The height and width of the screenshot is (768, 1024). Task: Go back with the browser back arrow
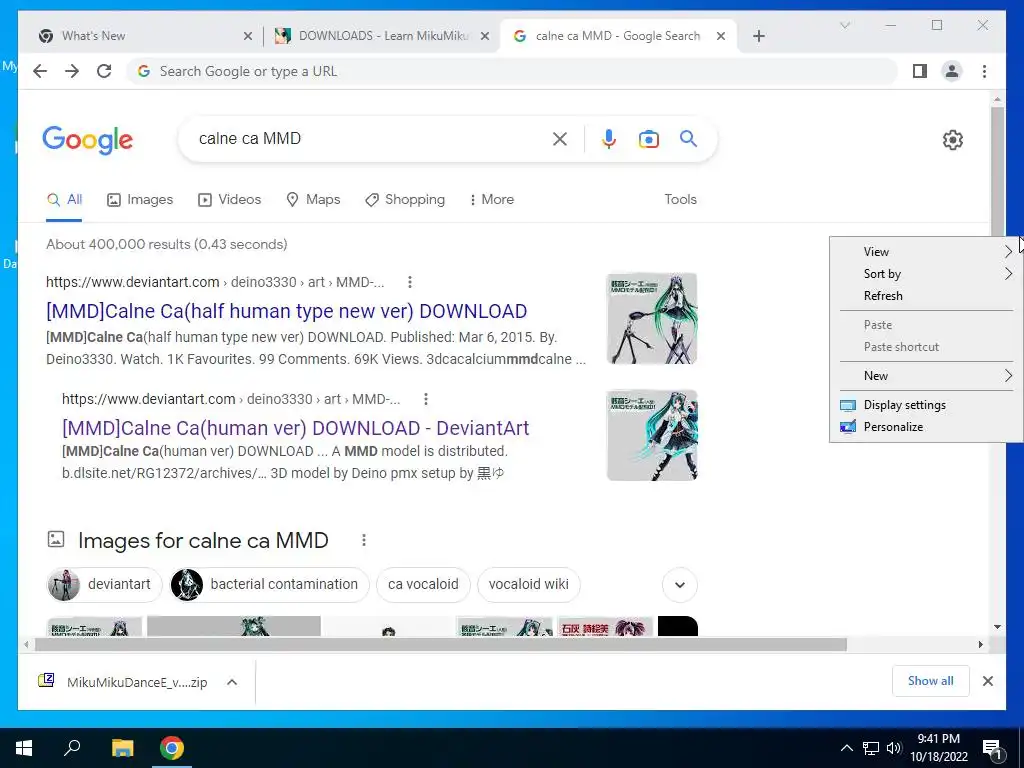(x=40, y=71)
